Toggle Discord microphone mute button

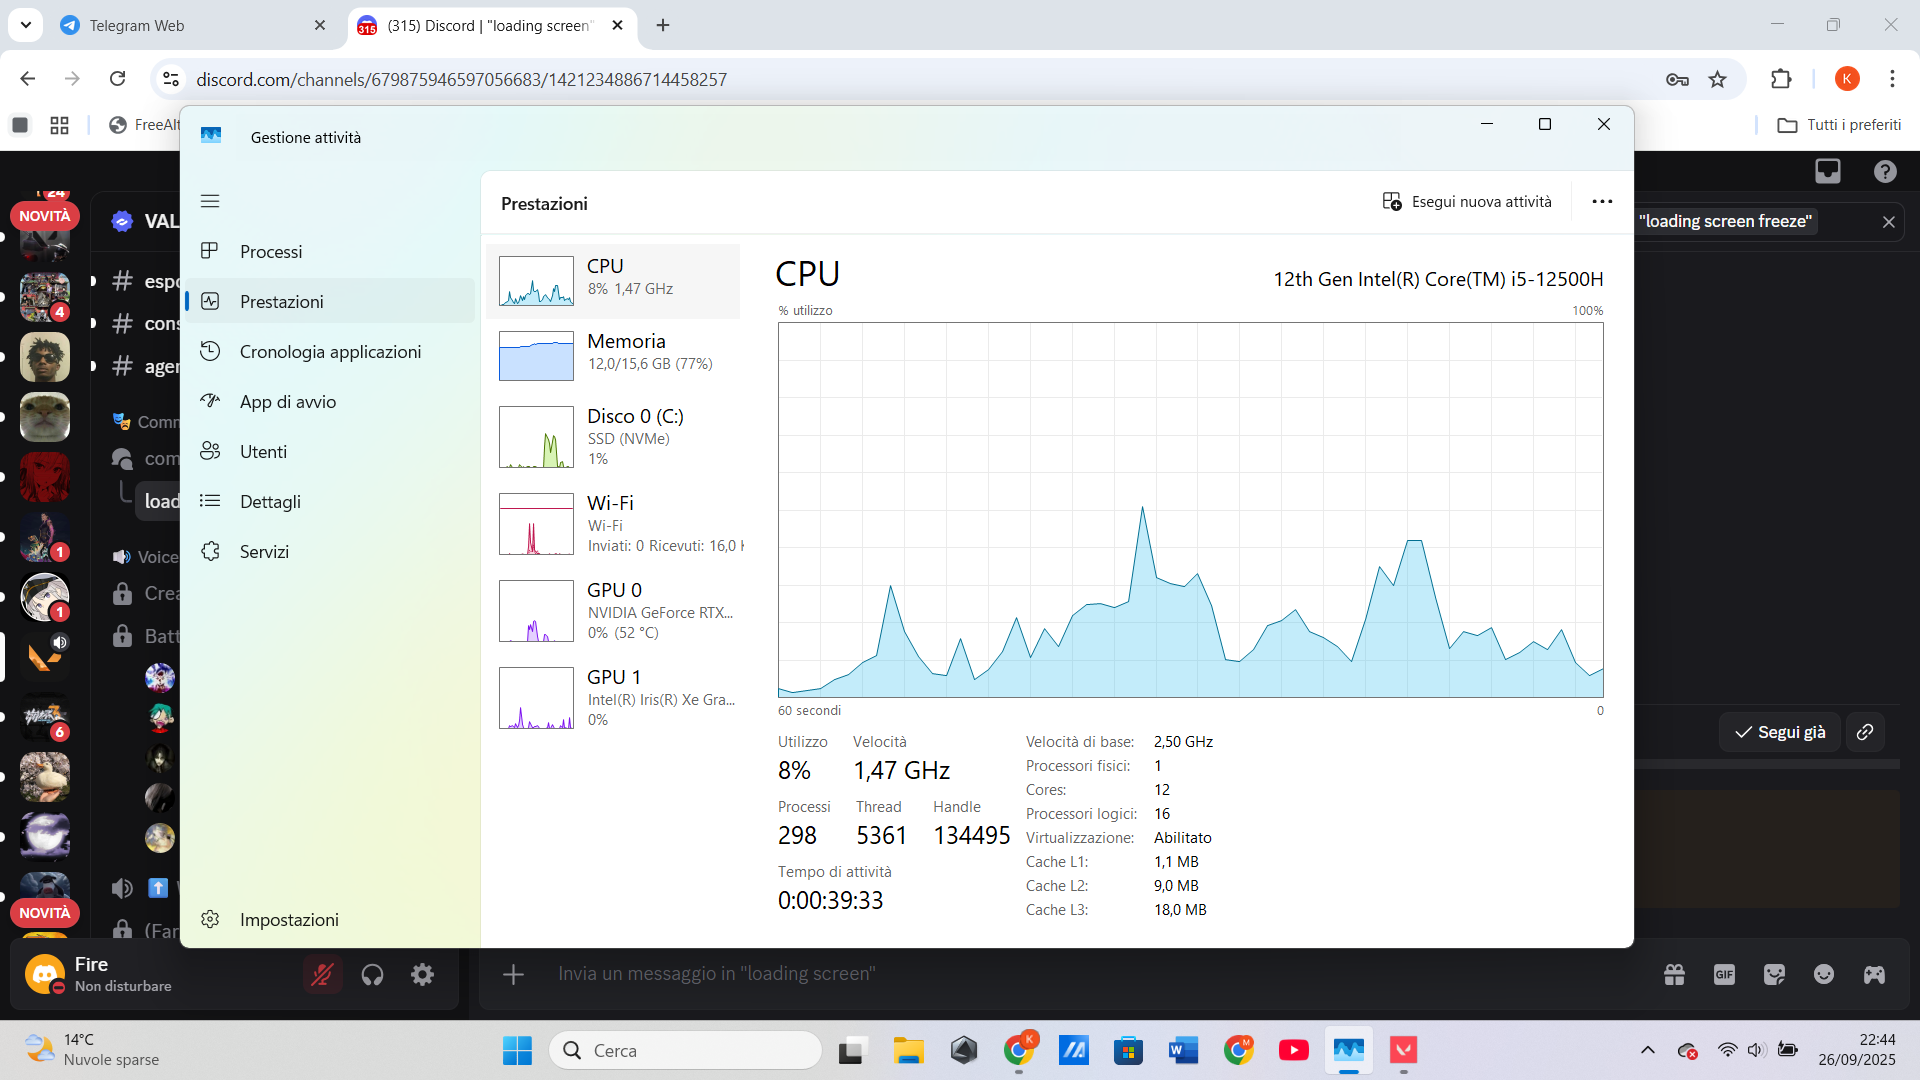coord(322,974)
